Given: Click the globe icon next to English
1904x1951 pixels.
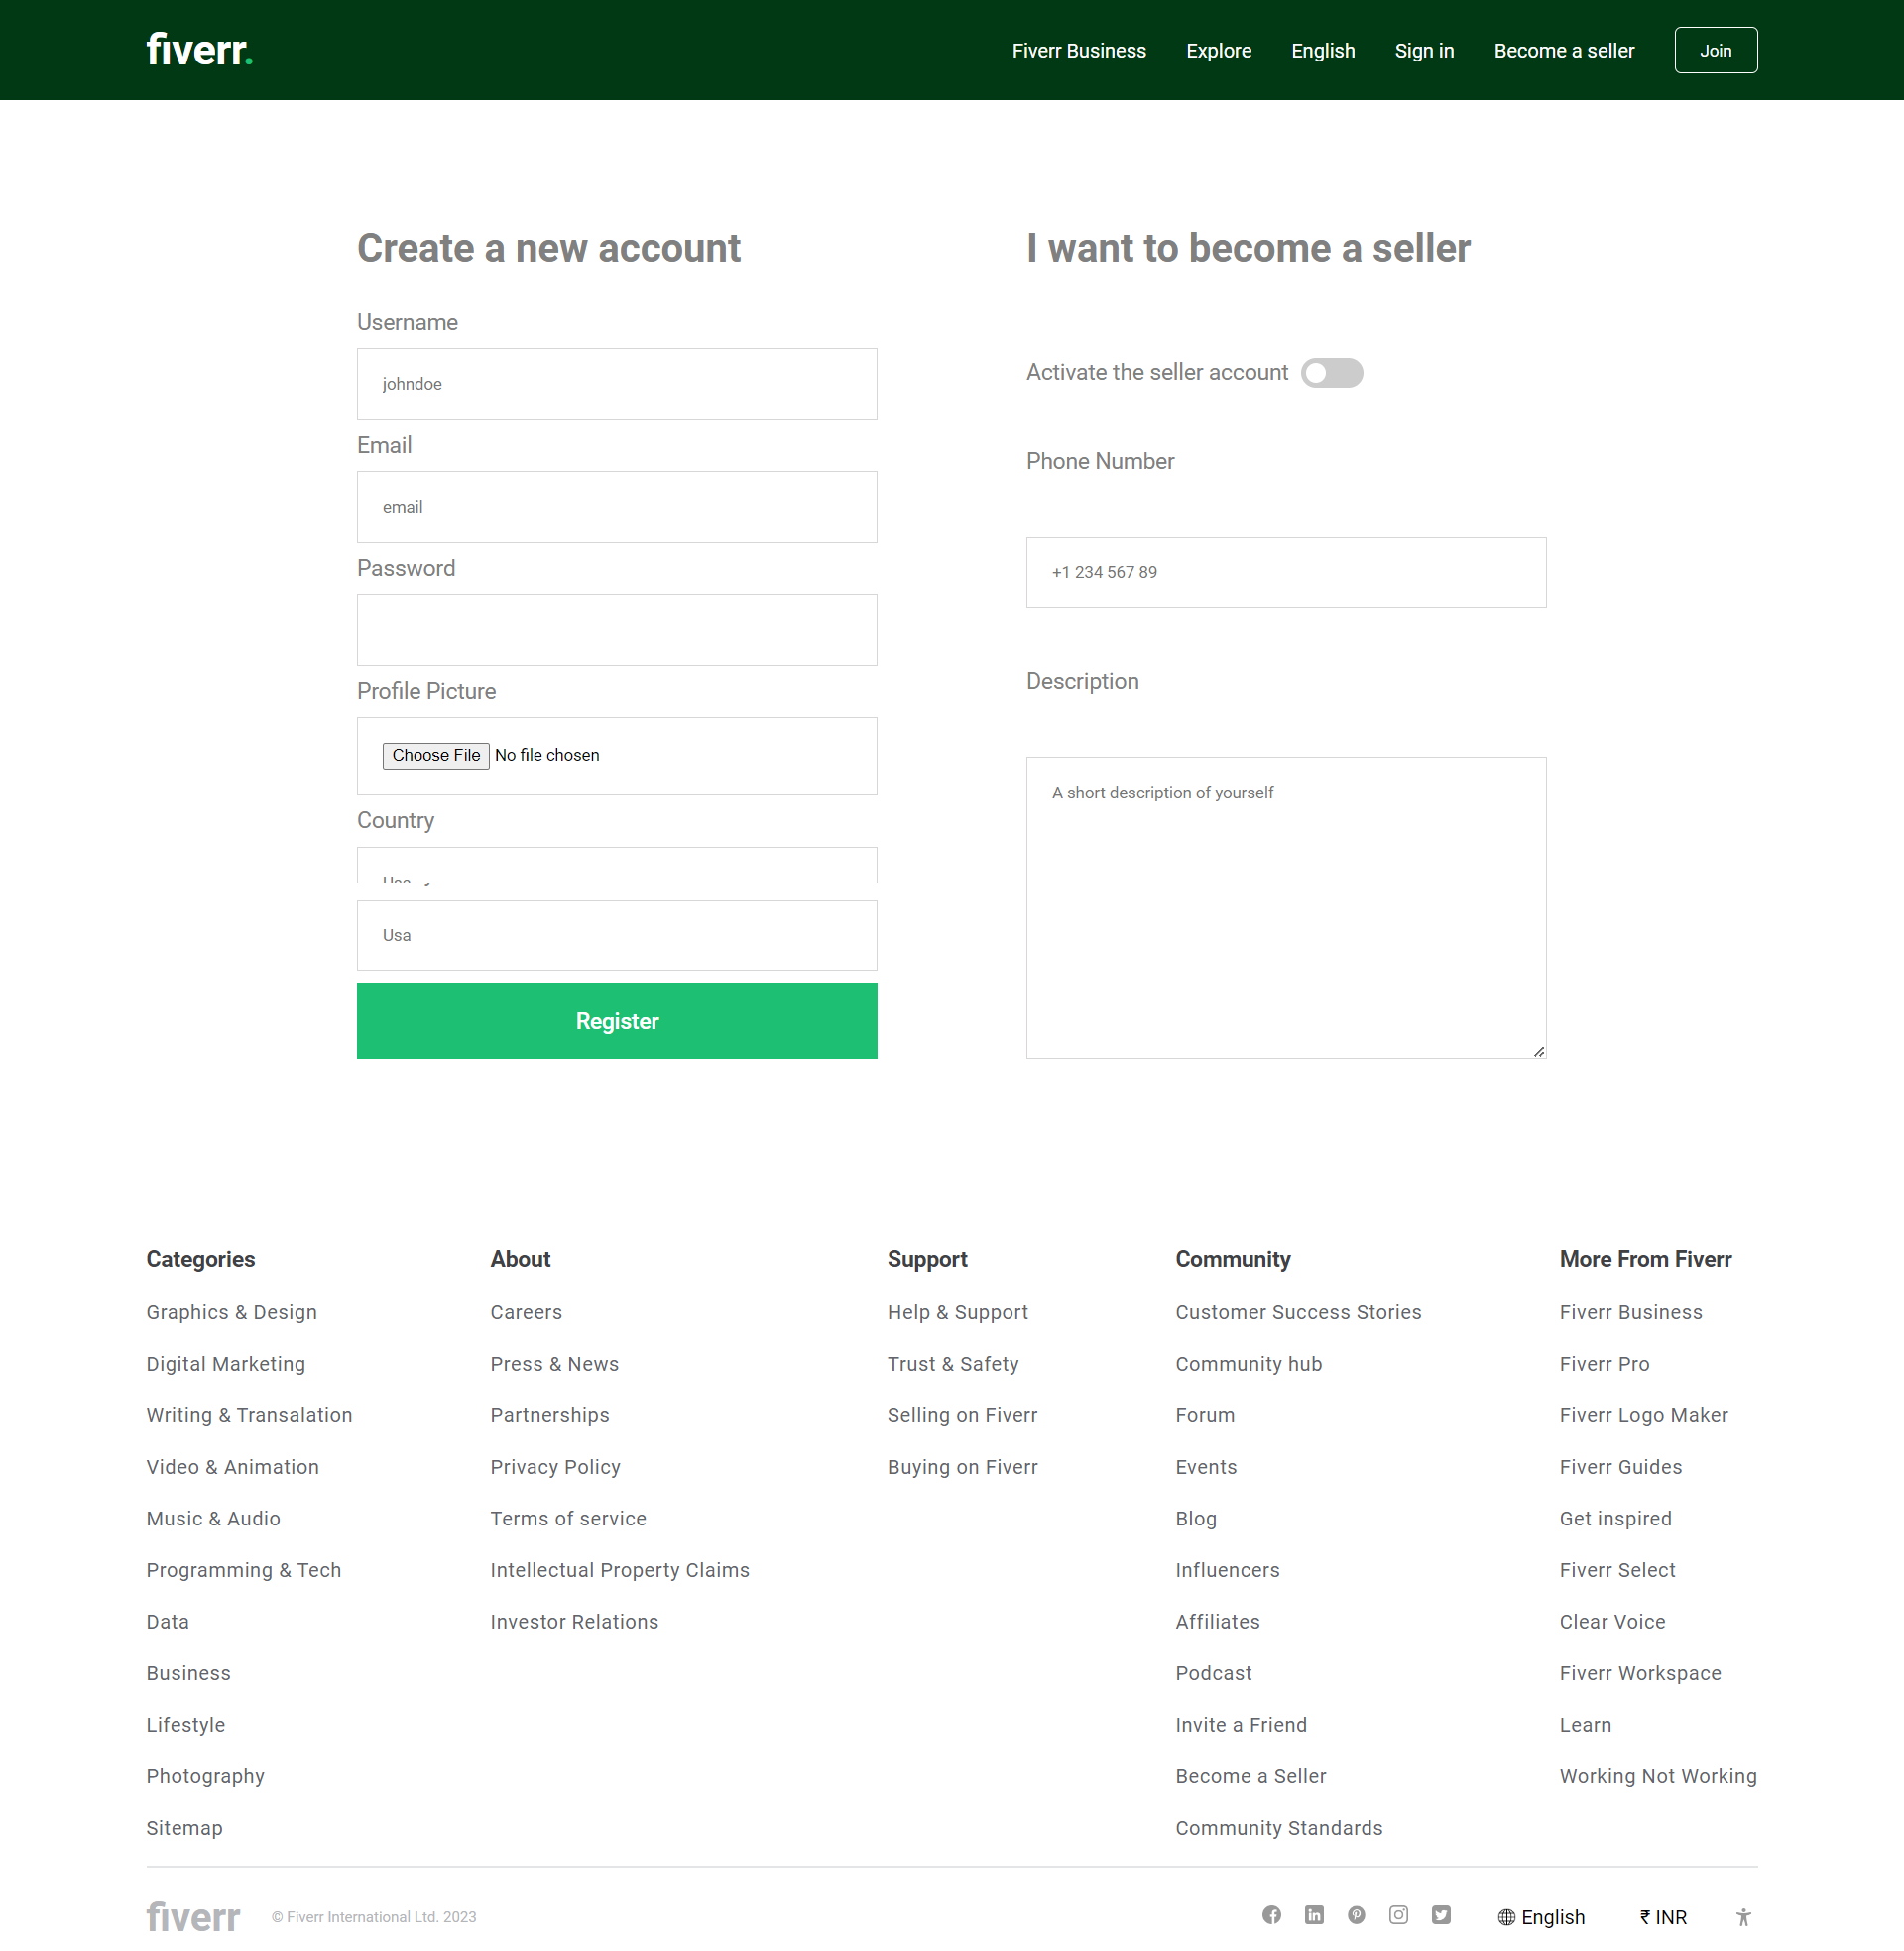Looking at the screenshot, I should click(x=1506, y=1917).
